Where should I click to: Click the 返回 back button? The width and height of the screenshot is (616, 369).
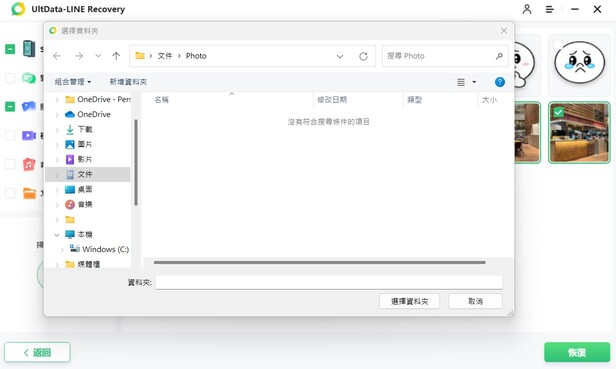37,352
